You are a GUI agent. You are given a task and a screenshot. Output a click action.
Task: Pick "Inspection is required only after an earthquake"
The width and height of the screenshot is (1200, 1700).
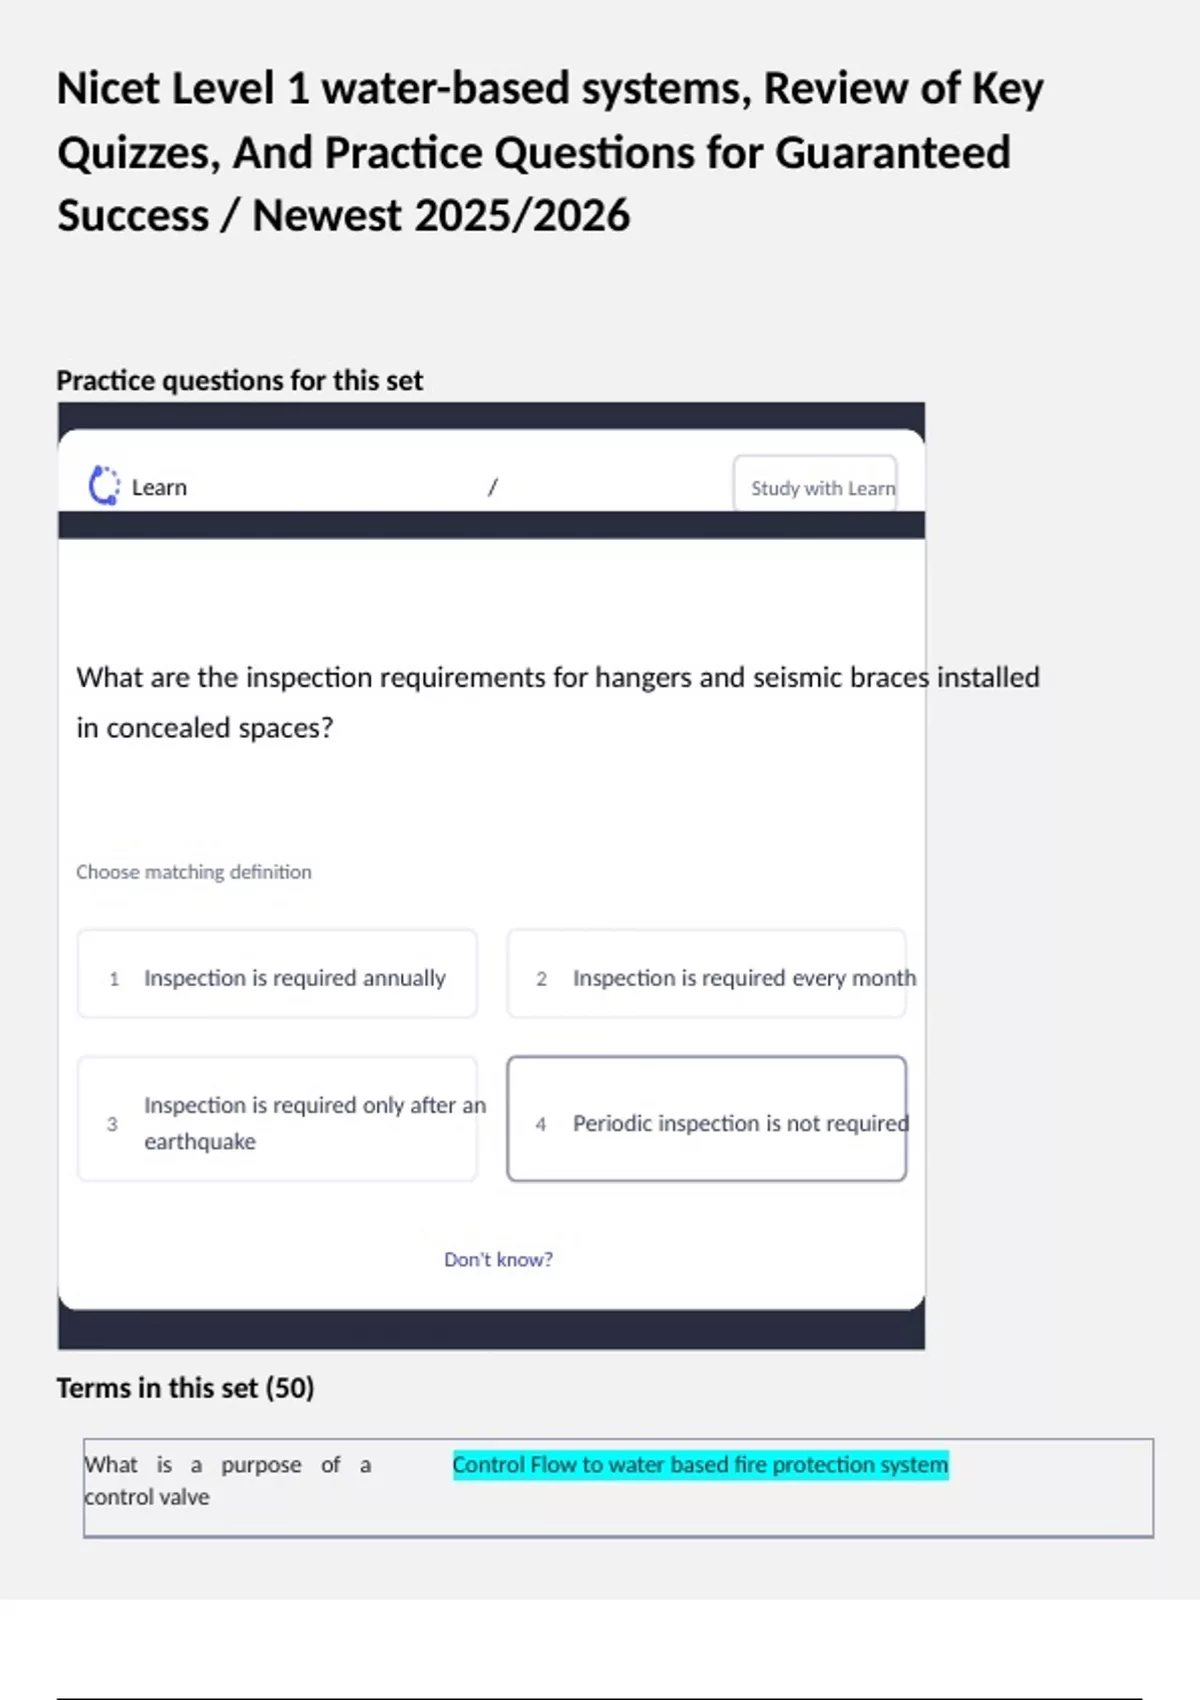coord(277,1120)
